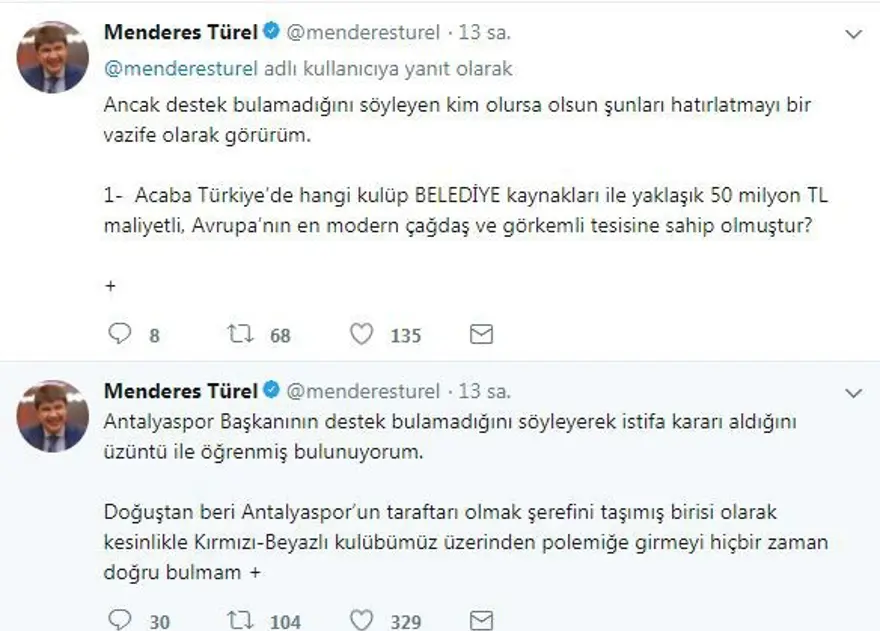Open Menderes Türel's name in first tweet
The height and width of the screenshot is (631, 880).
180,33
